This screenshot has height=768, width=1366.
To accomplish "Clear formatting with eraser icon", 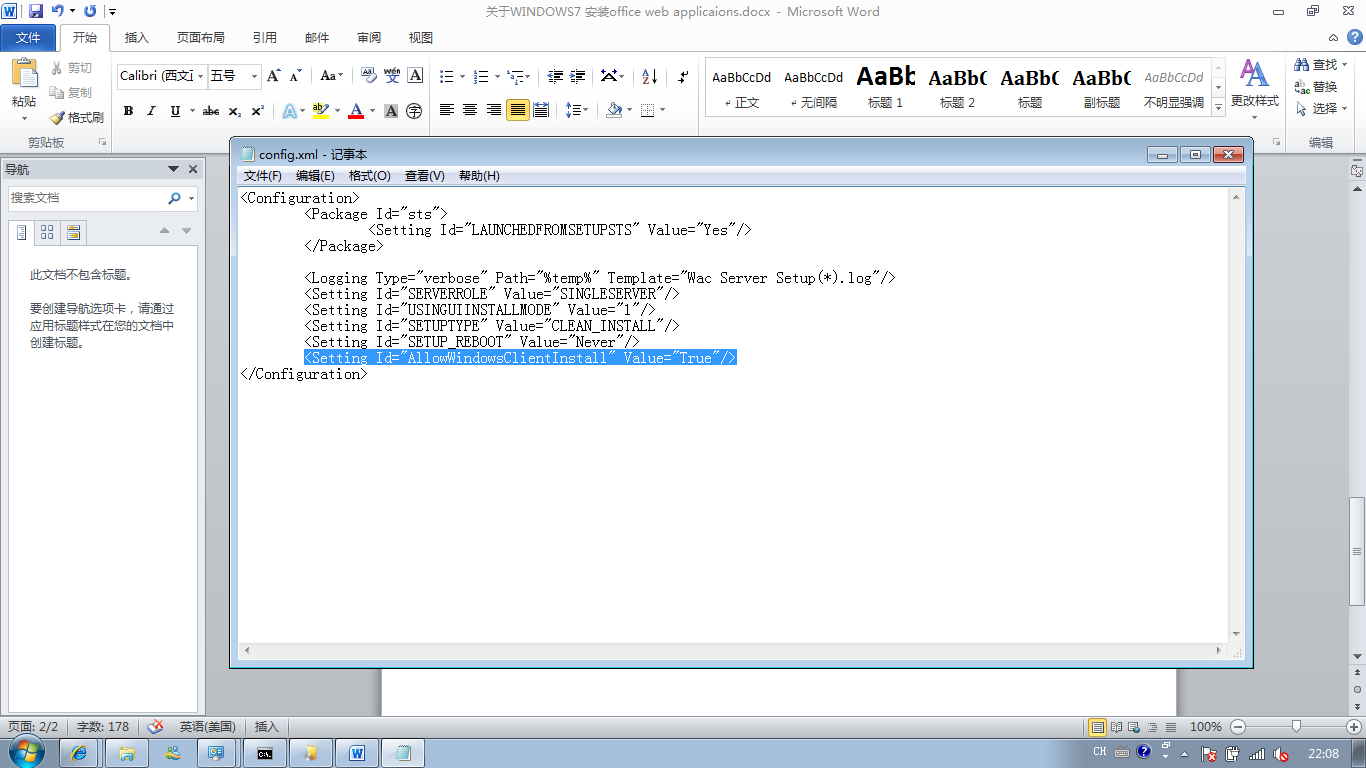I will [x=367, y=76].
